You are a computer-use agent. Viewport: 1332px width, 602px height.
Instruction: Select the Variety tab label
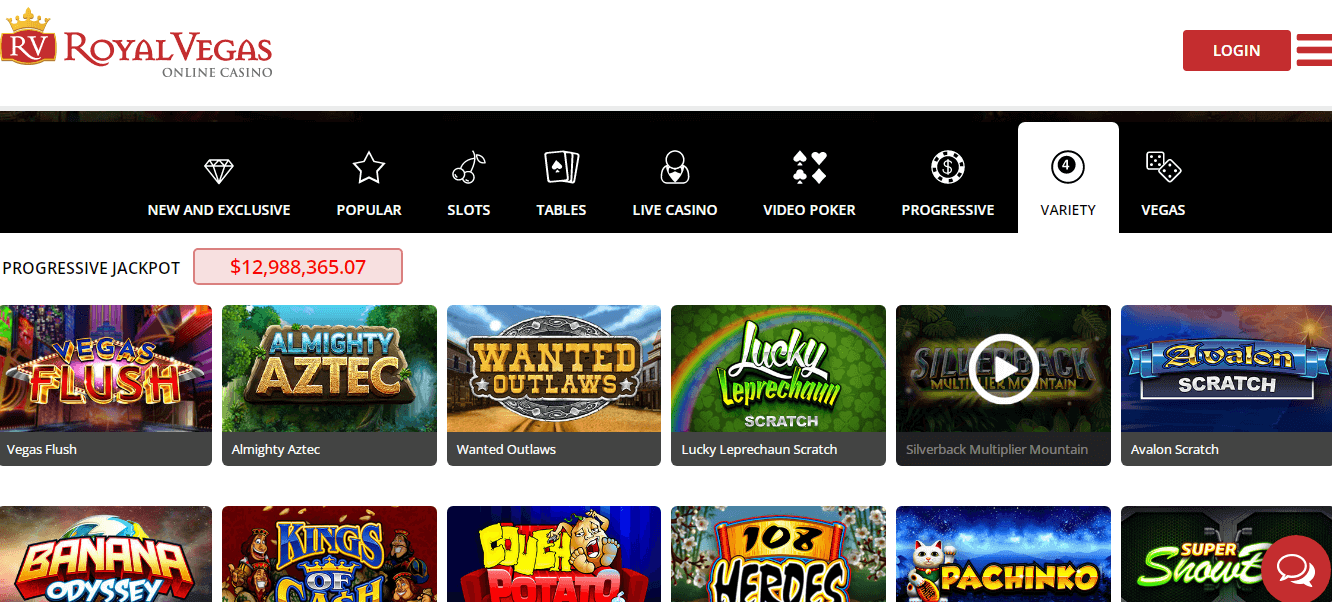point(1068,210)
